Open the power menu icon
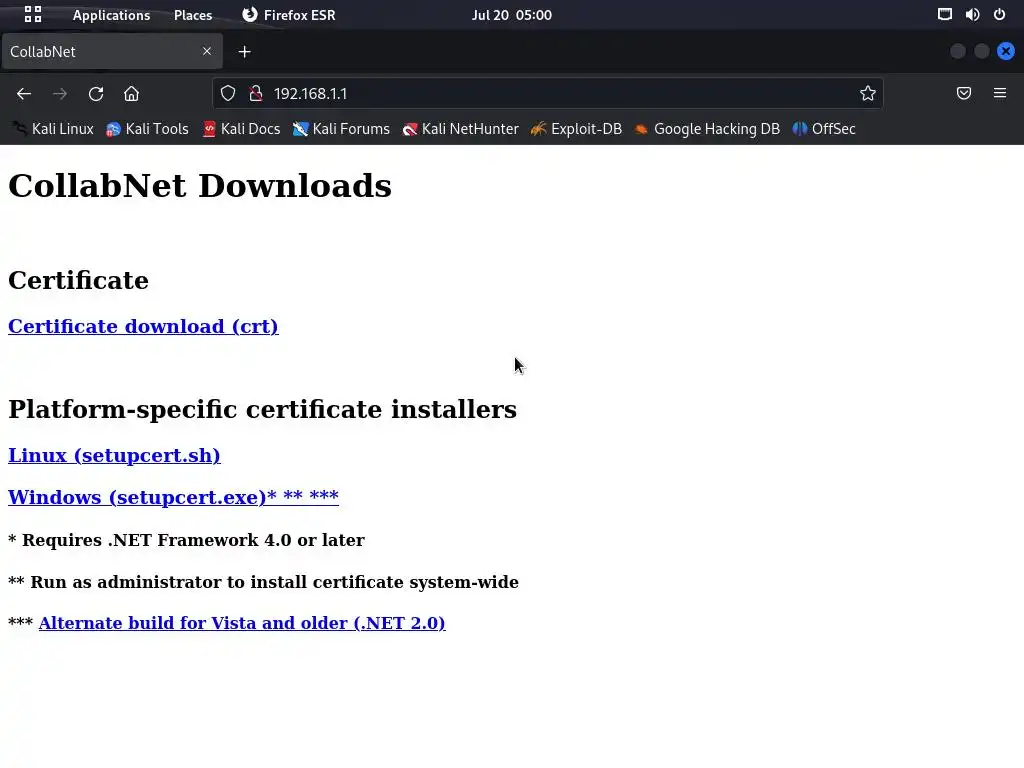Viewport: 1024px width, 768px height. point(999,14)
